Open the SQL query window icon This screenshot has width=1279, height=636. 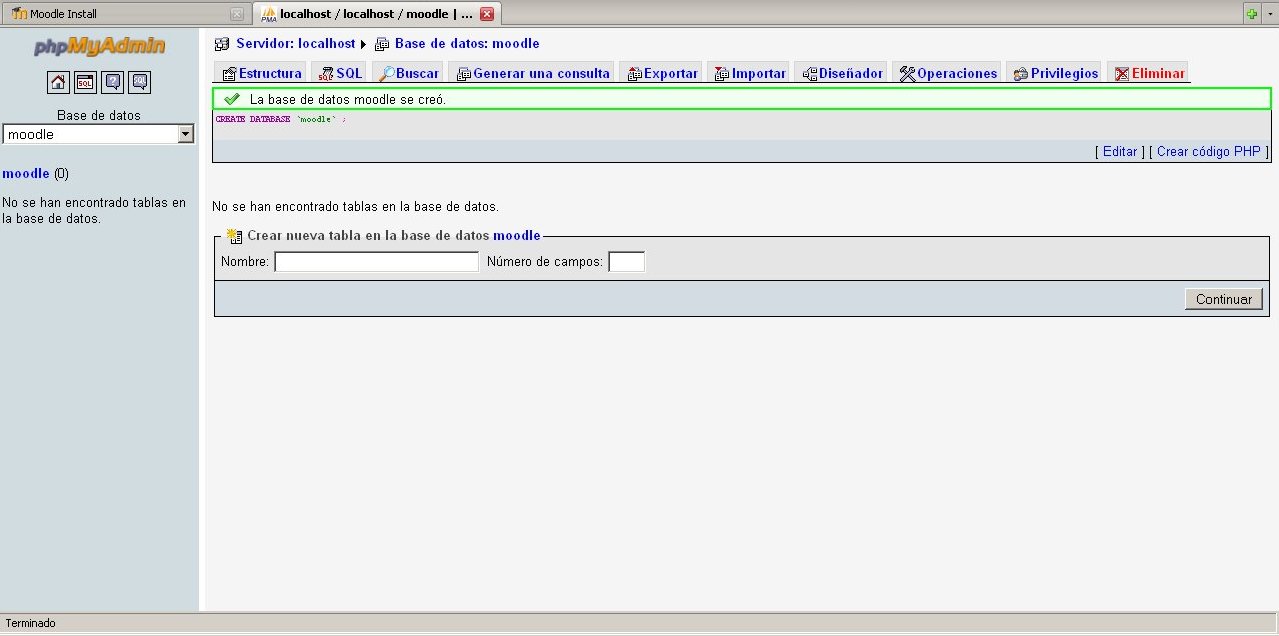point(86,82)
